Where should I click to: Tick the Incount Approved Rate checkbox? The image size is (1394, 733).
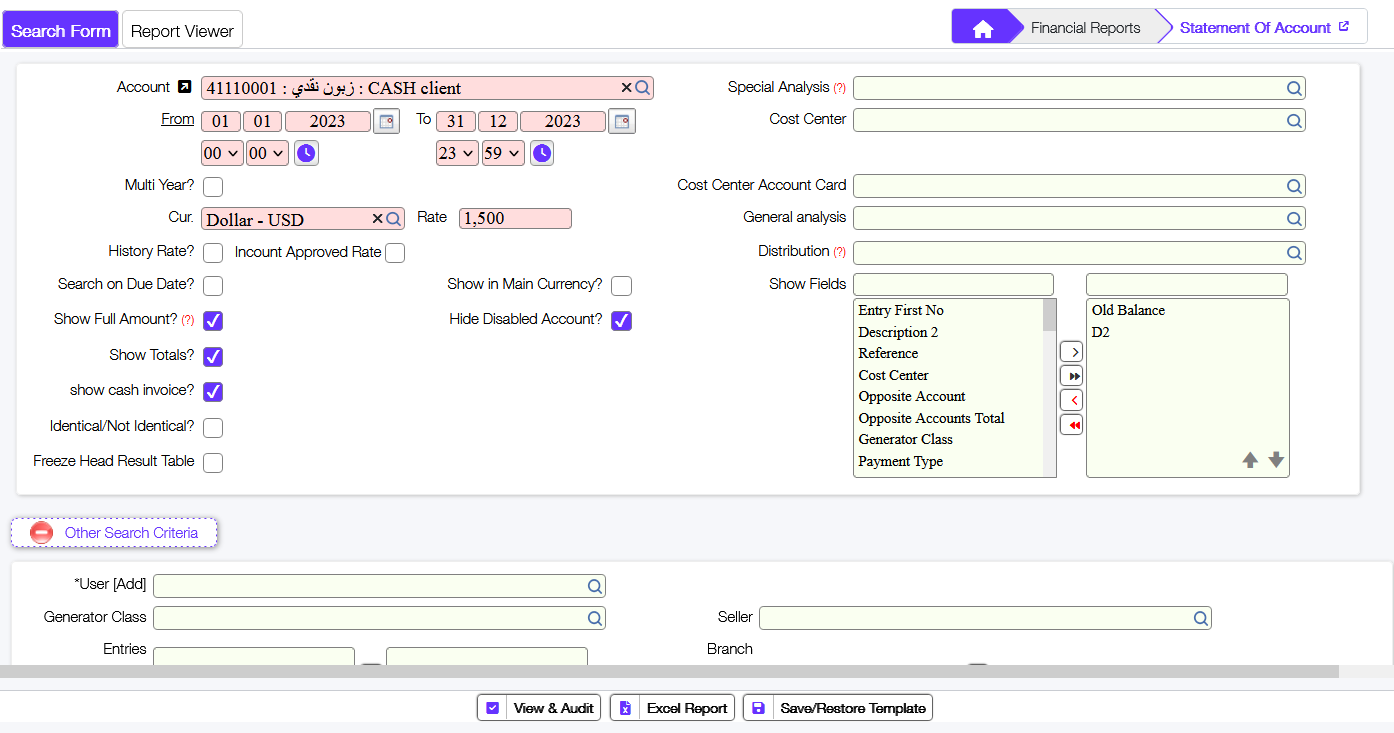click(395, 253)
